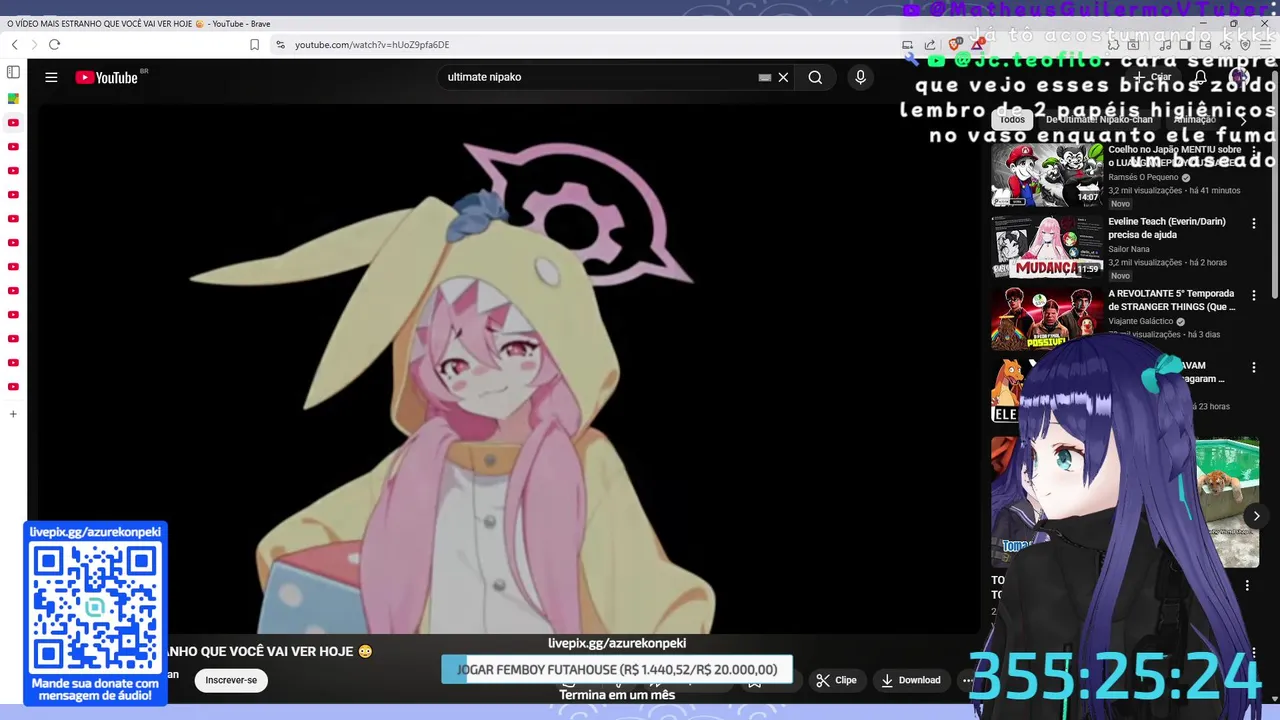The image size is (1280, 720).
Task: Go back with the browser back arrow
Action: 14,45
